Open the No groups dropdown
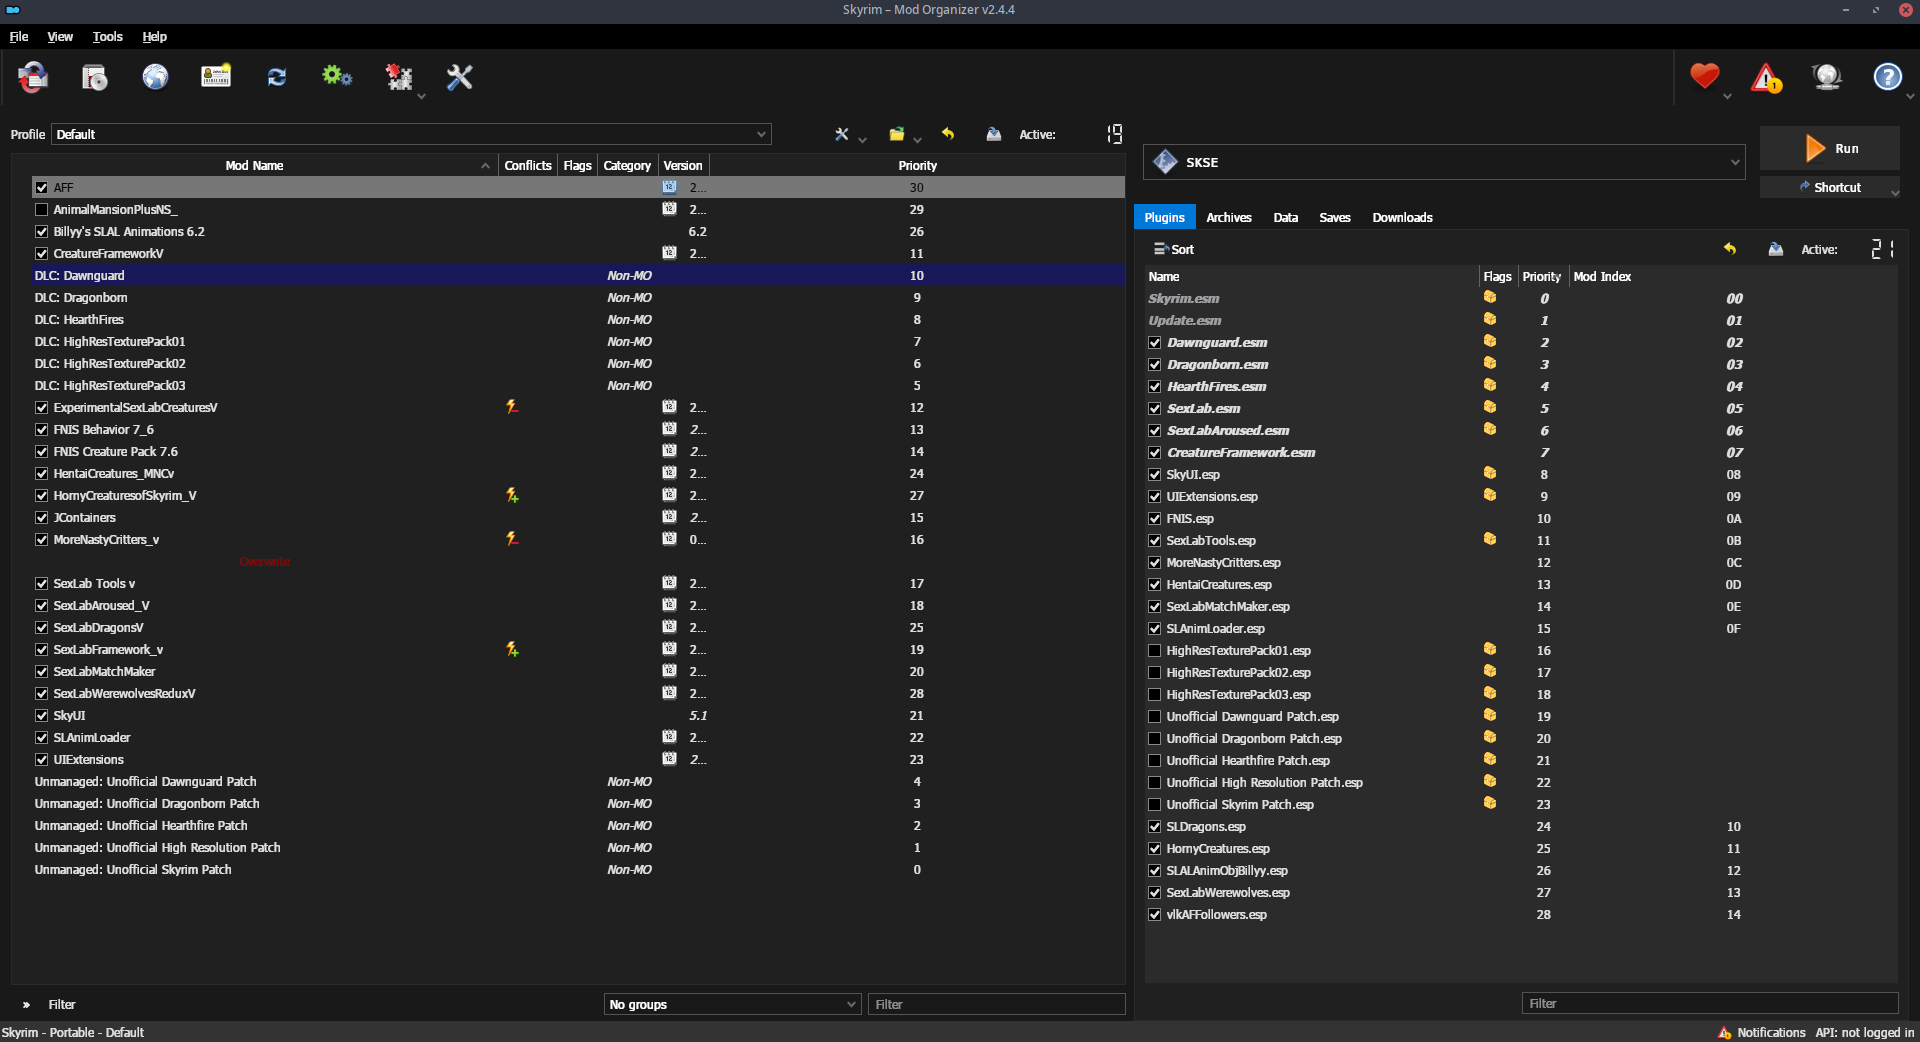Viewport: 1920px width, 1042px height. click(x=732, y=1004)
